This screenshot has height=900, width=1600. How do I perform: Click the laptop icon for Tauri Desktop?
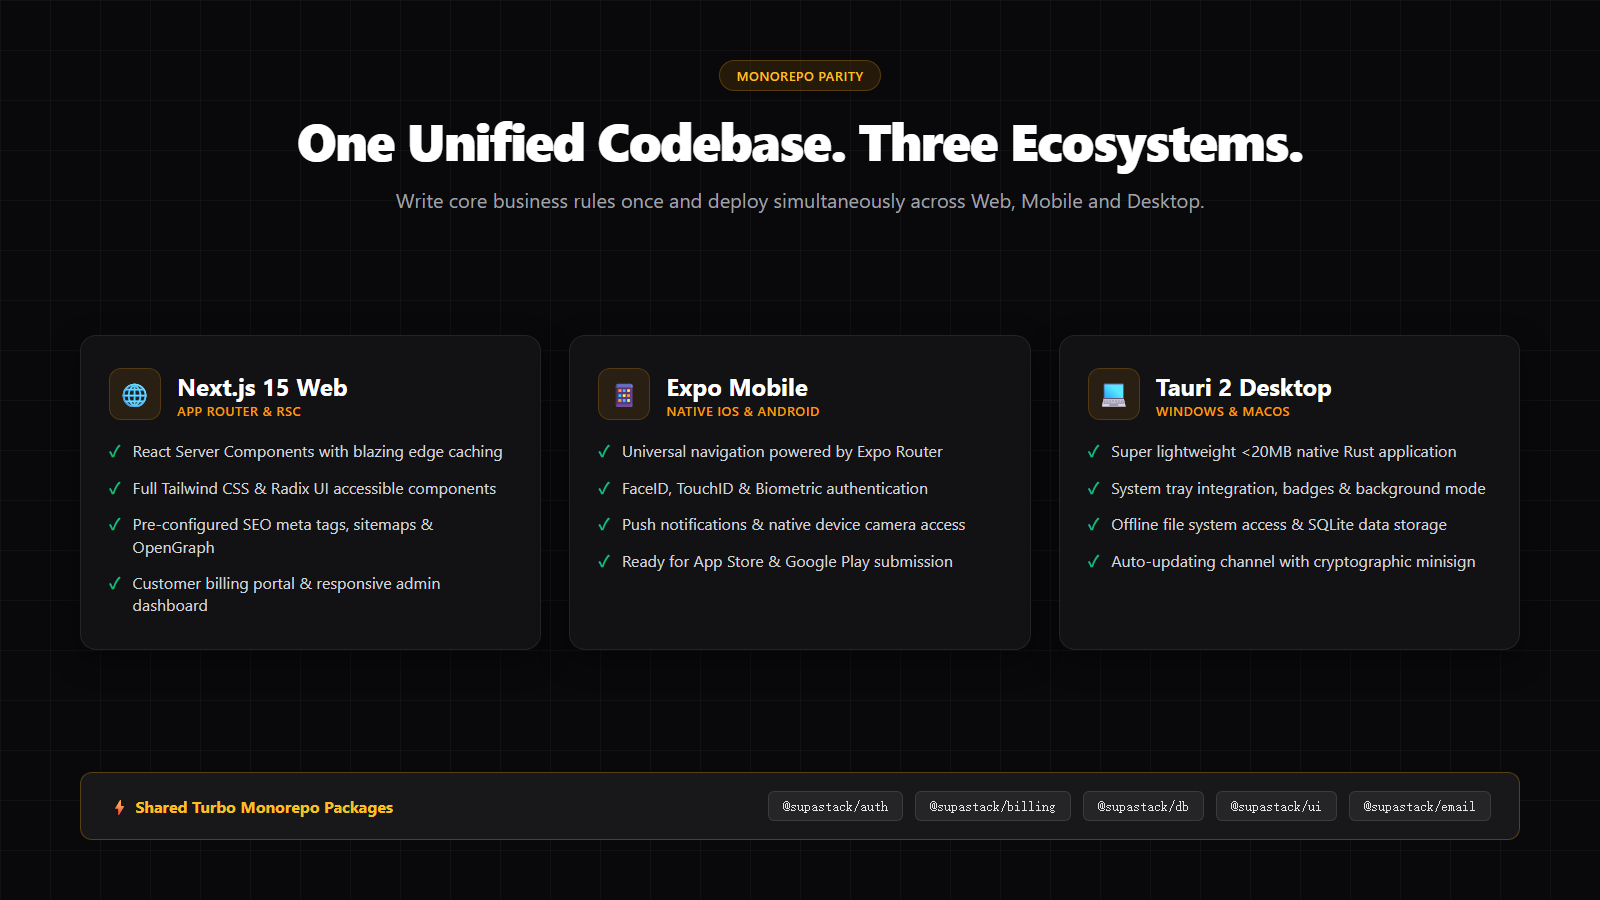1114,395
